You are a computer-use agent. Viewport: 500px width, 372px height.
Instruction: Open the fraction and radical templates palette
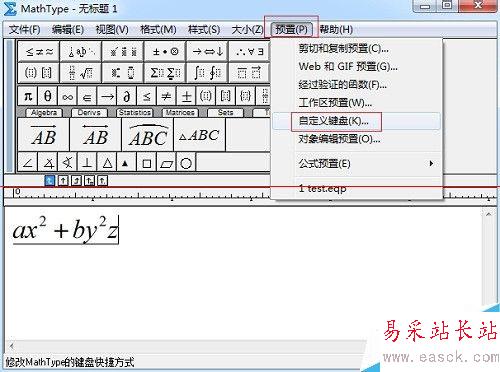81,72
